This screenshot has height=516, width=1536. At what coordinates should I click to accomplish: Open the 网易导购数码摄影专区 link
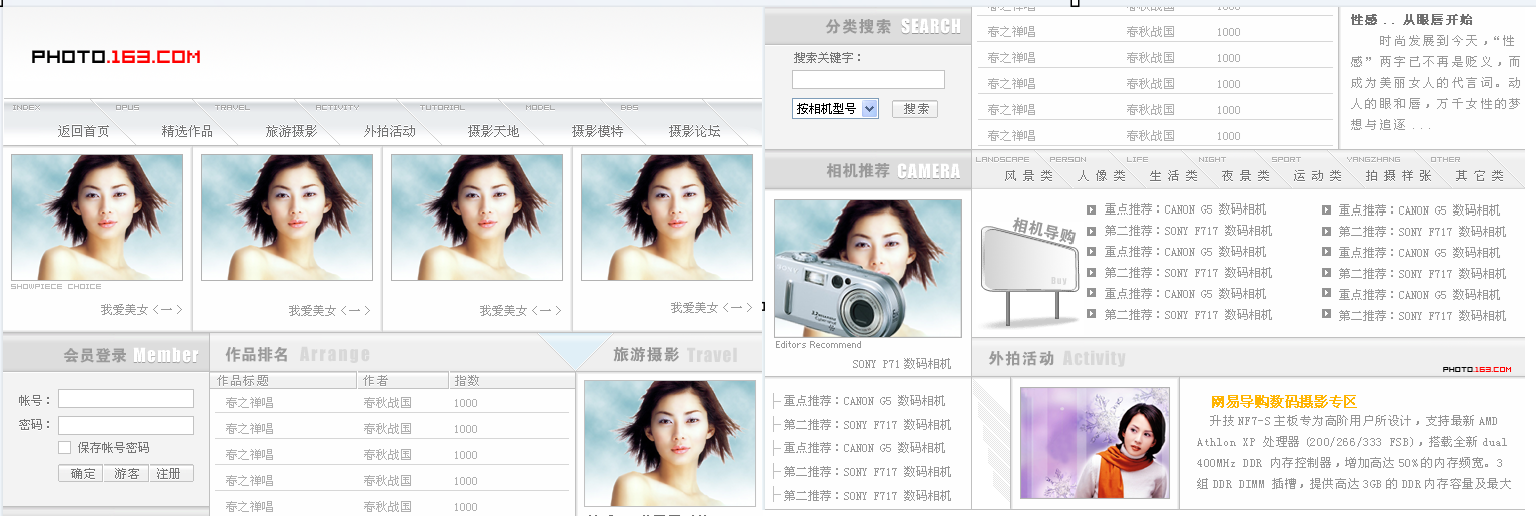(1284, 402)
